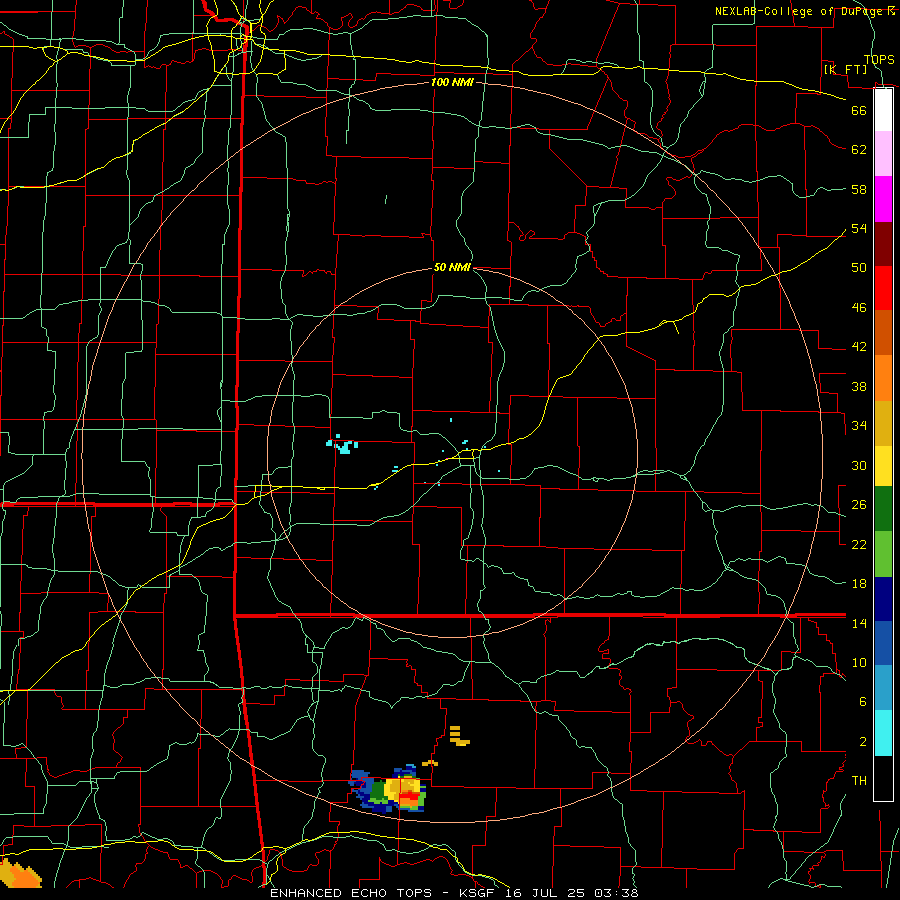Click the light blue 6-10 kft legend swatch

tap(883, 688)
